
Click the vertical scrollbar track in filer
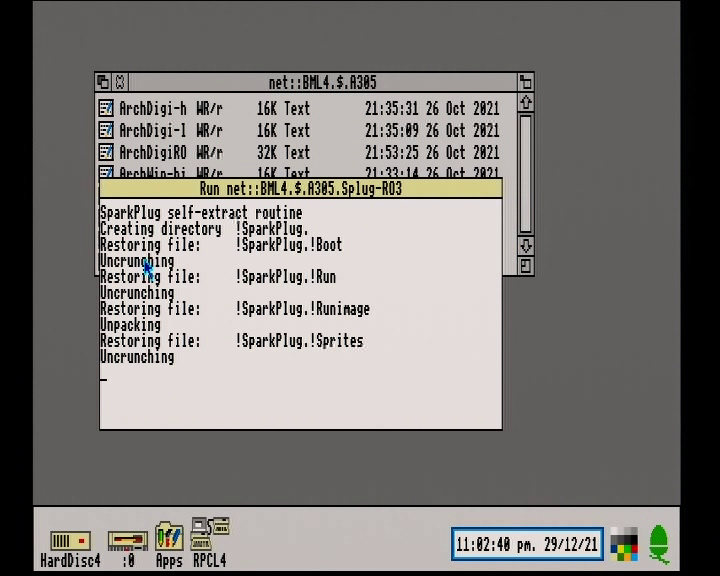point(526,175)
